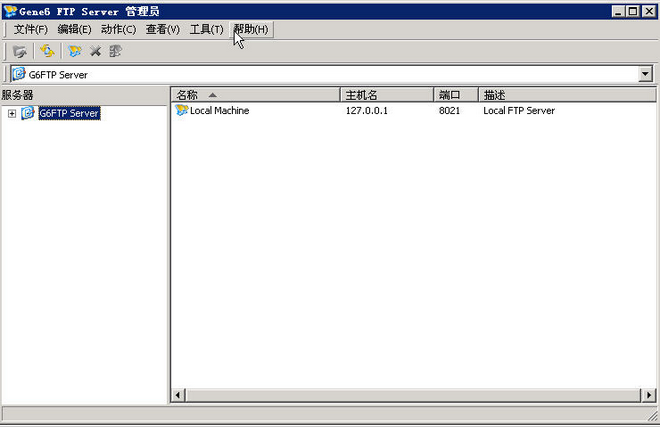Sort by the 主机名 column header
Viewport: 660px width, 427px height.
[x=386, y=95]
